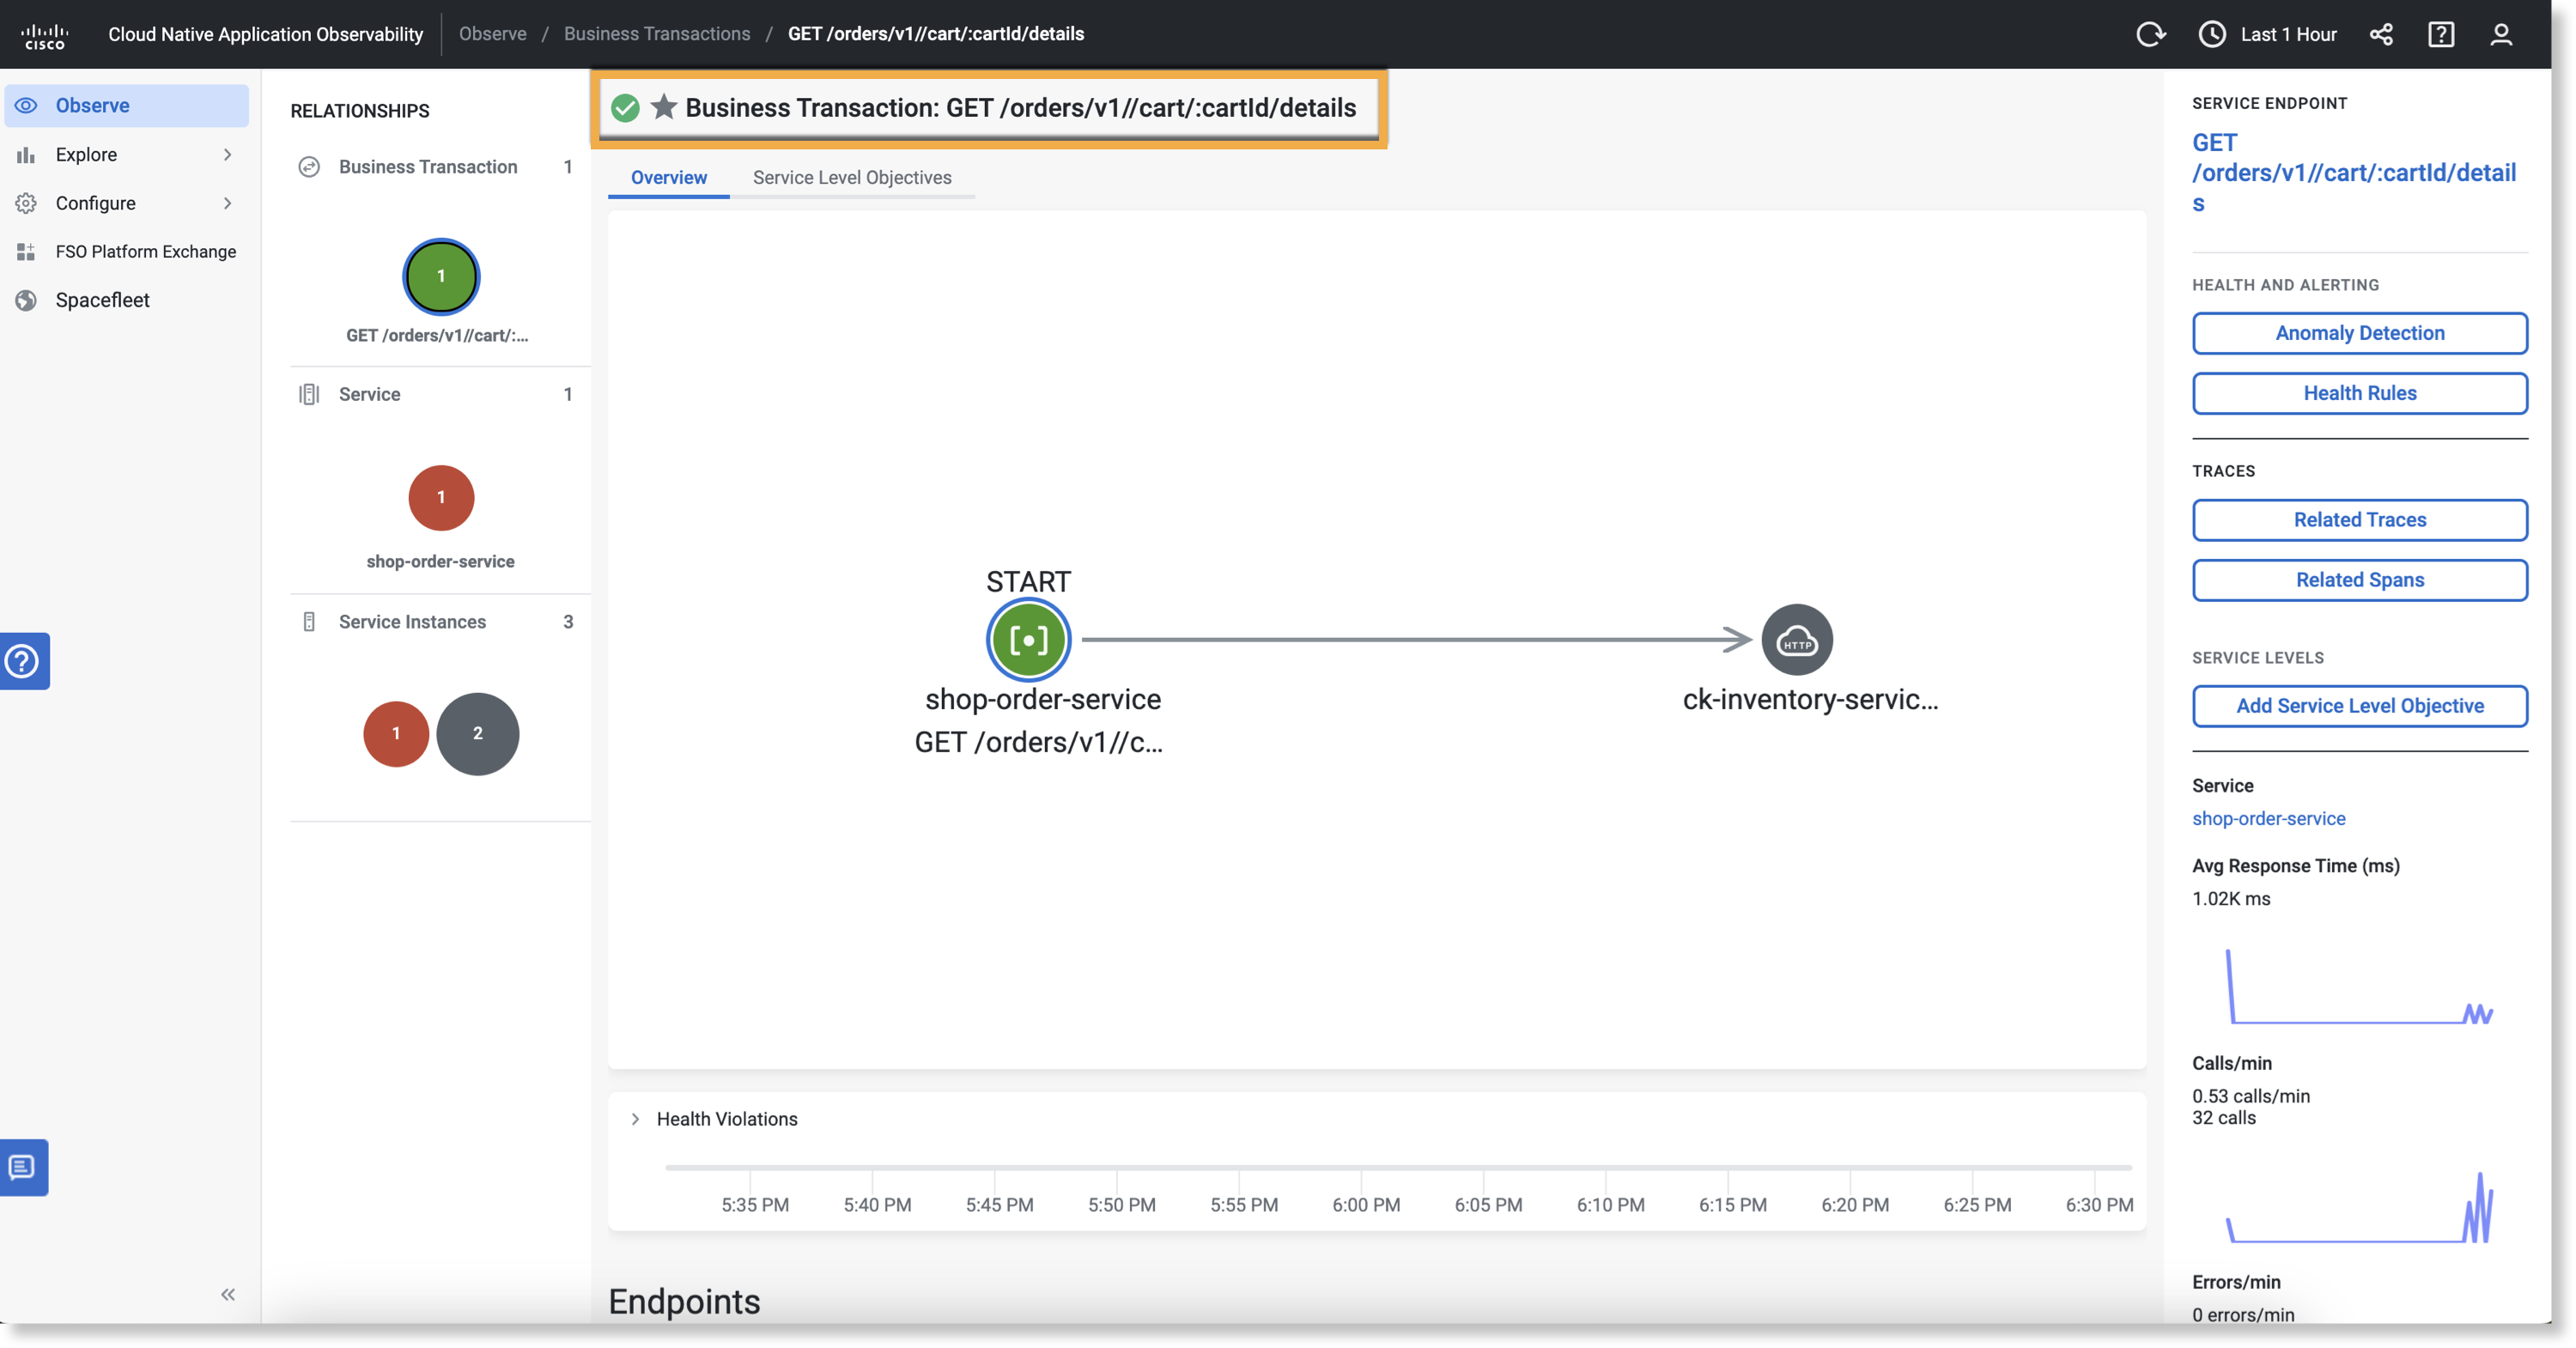Select the red Service Instances circle labeled 1
This screenshot has height=1348, width=2576.
point(396,734)
